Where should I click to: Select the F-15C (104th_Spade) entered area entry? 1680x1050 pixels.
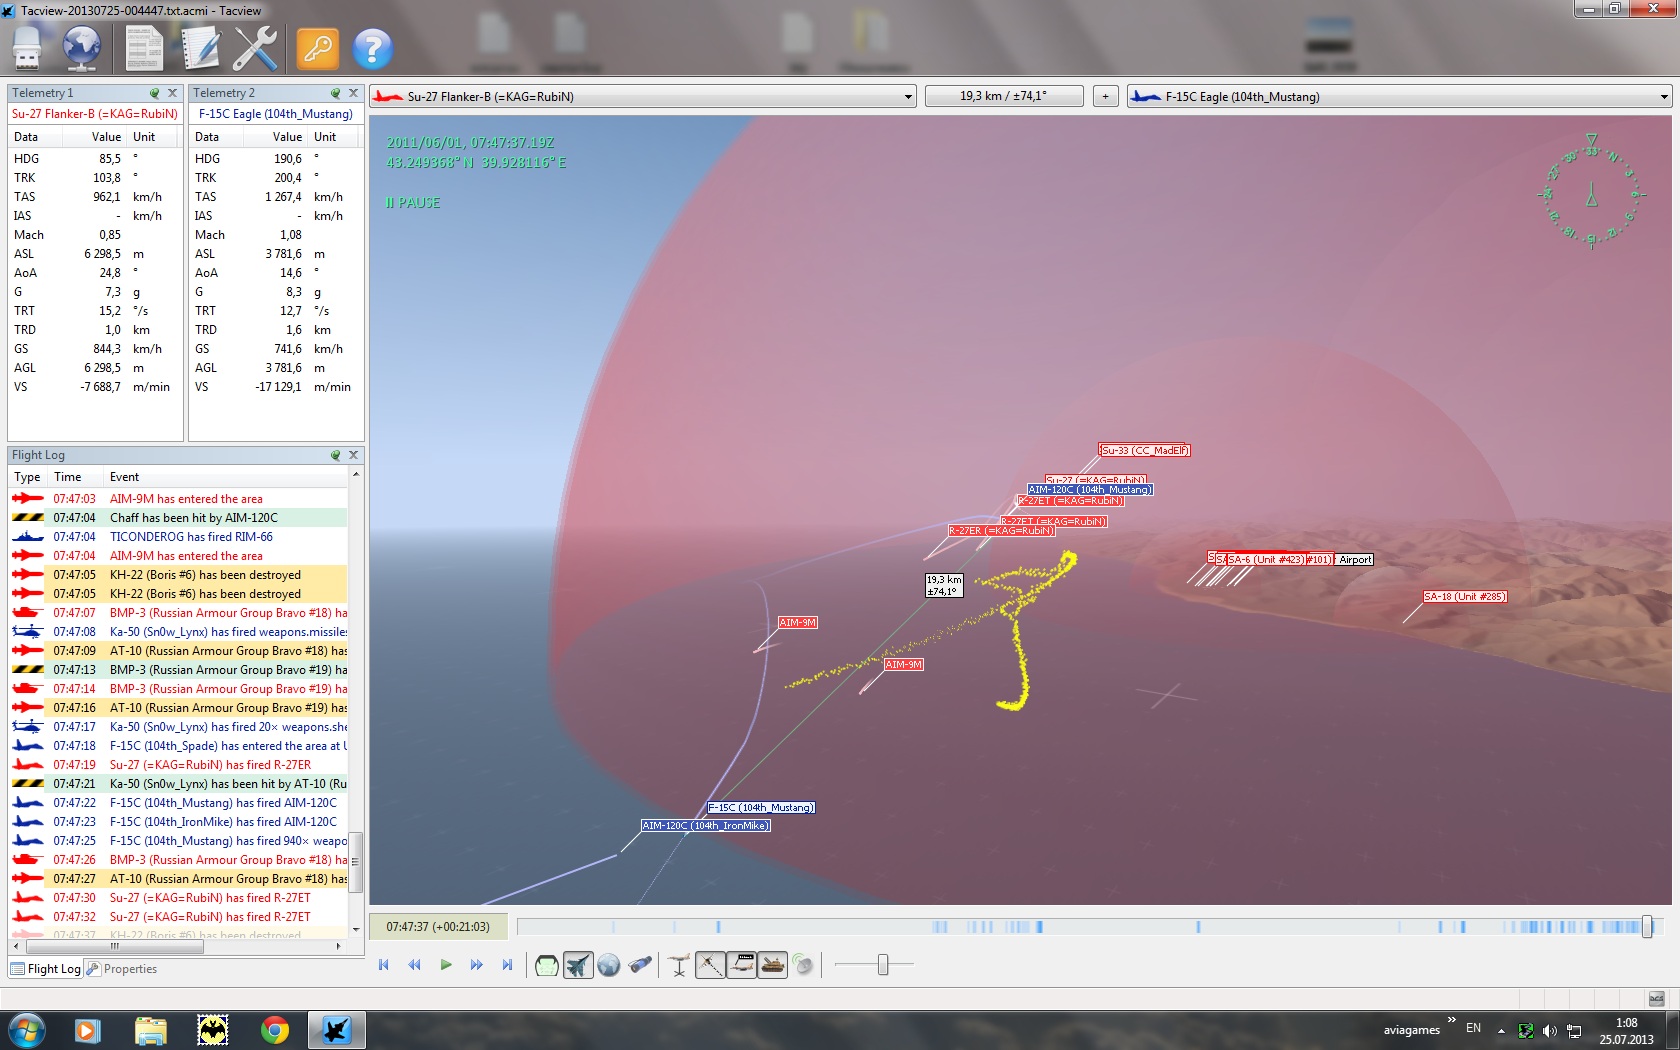point(178,746)
